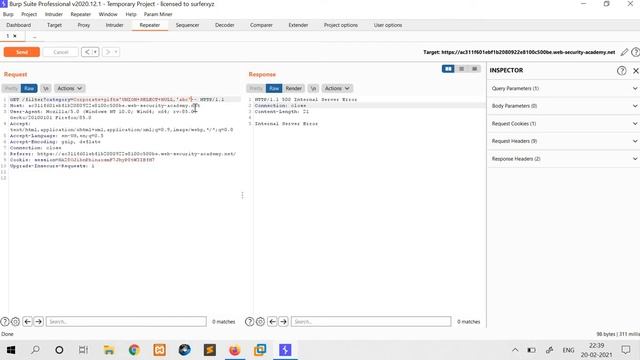Image resolution: width=640 pixels, height=360 pixels.
Task: Open the Help menu
Action: click(131, 14)
